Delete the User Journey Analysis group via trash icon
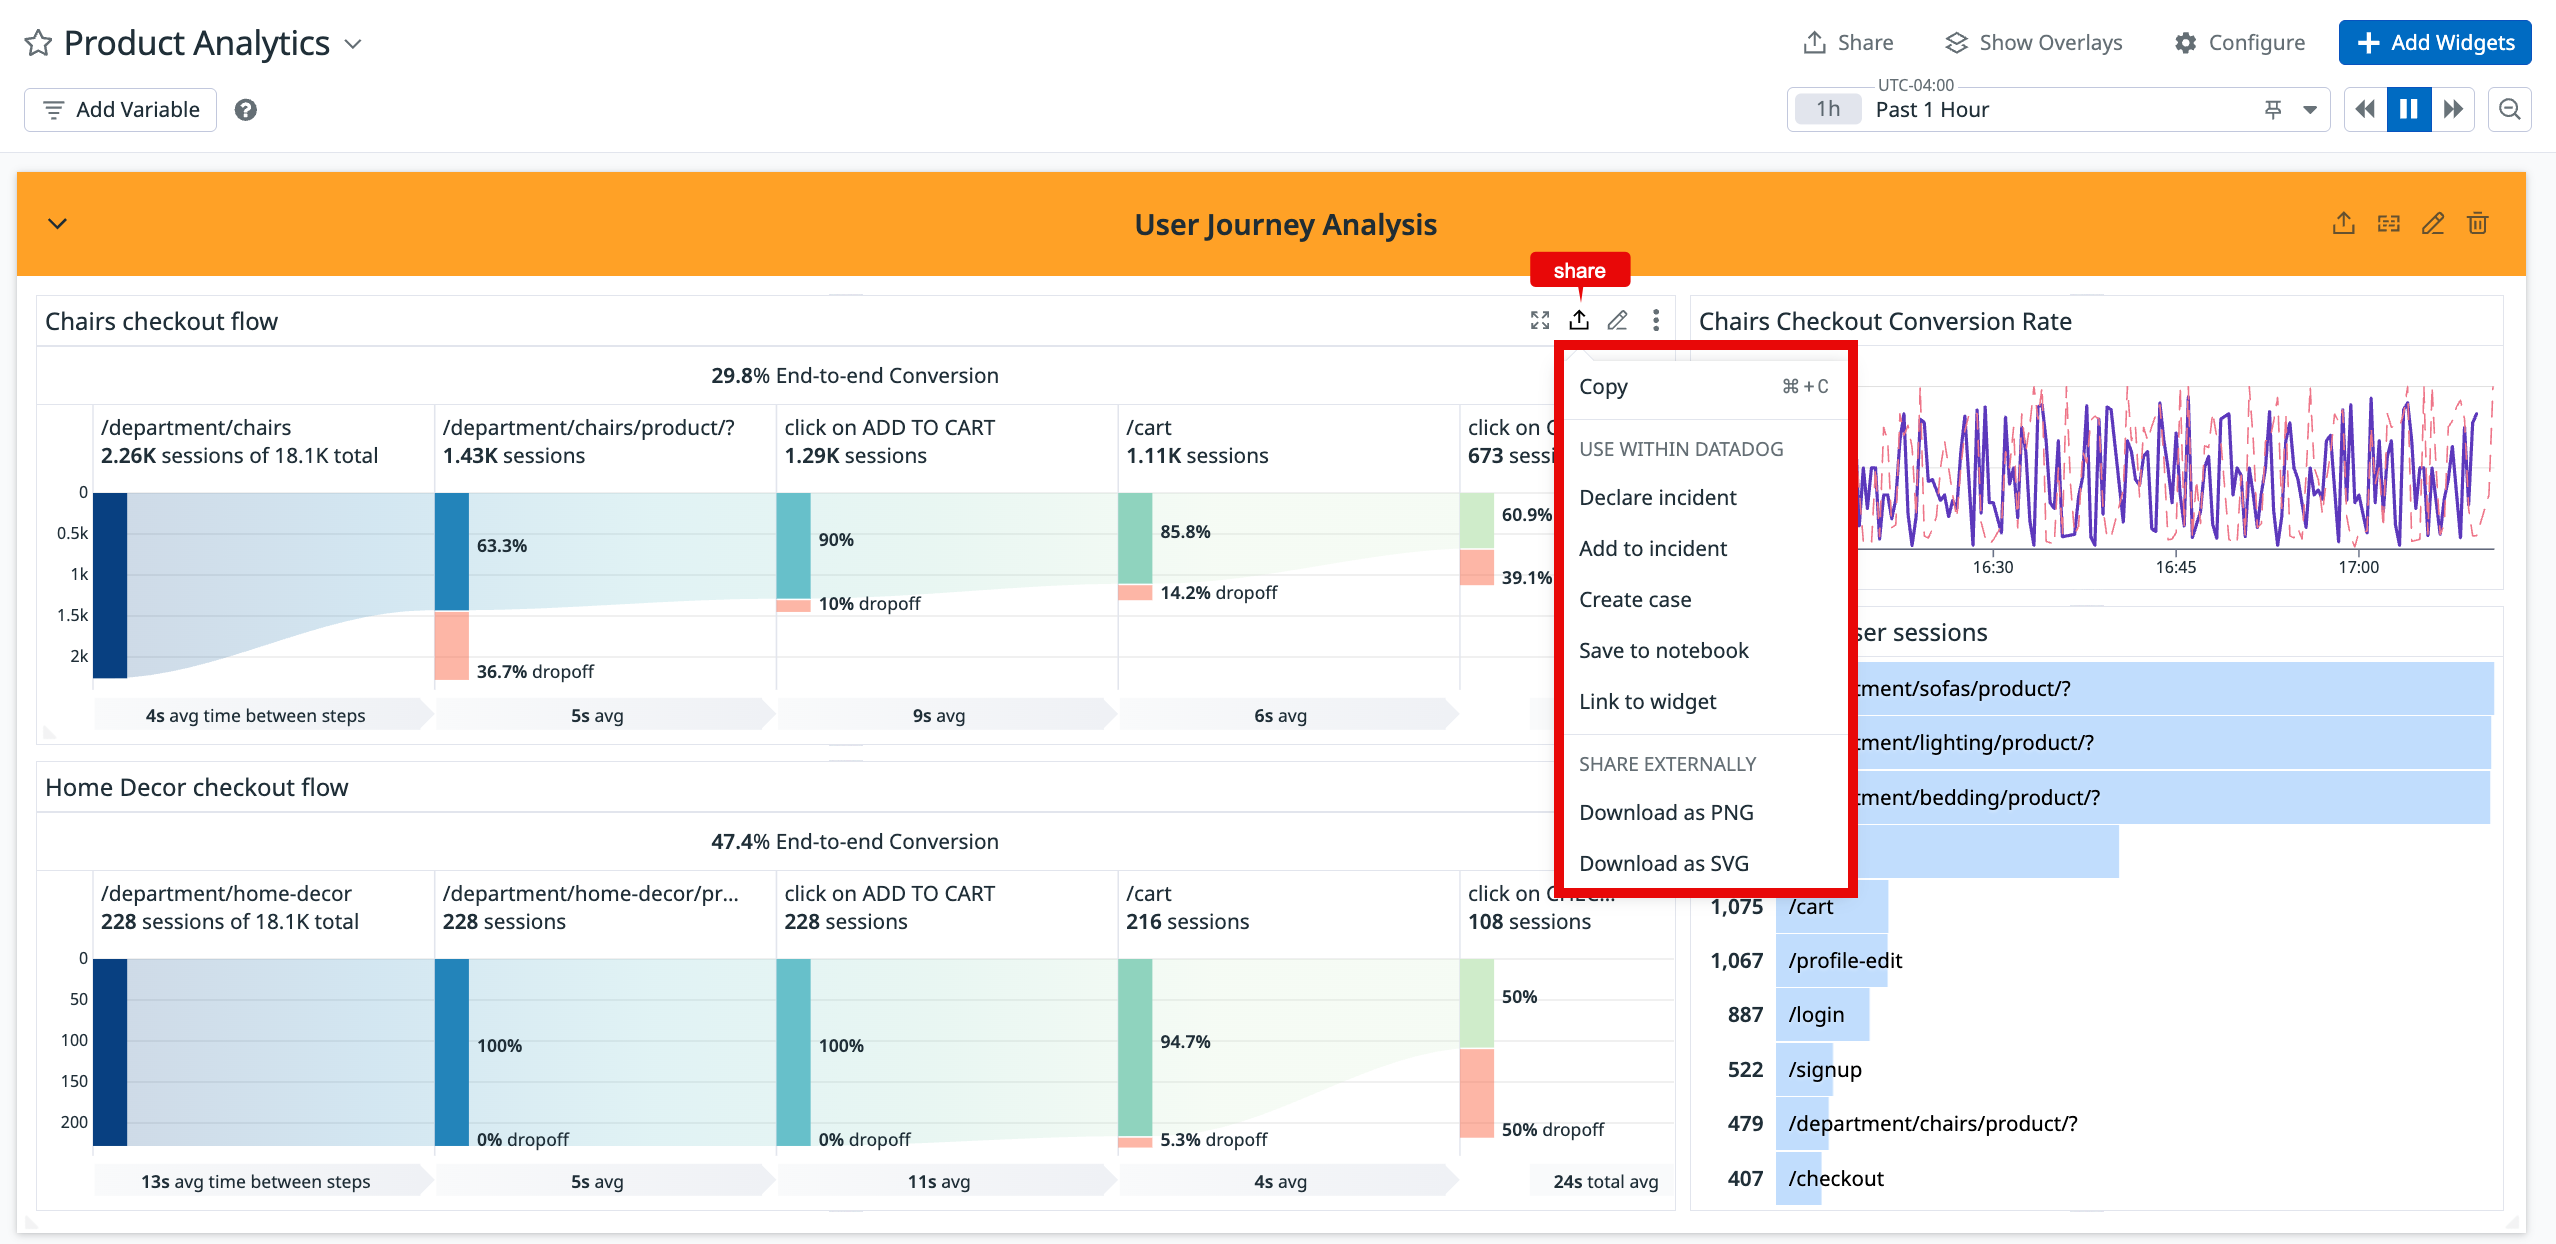Image resolution: width=2556 pixels, height=1244 pixels. point(2477,223)
